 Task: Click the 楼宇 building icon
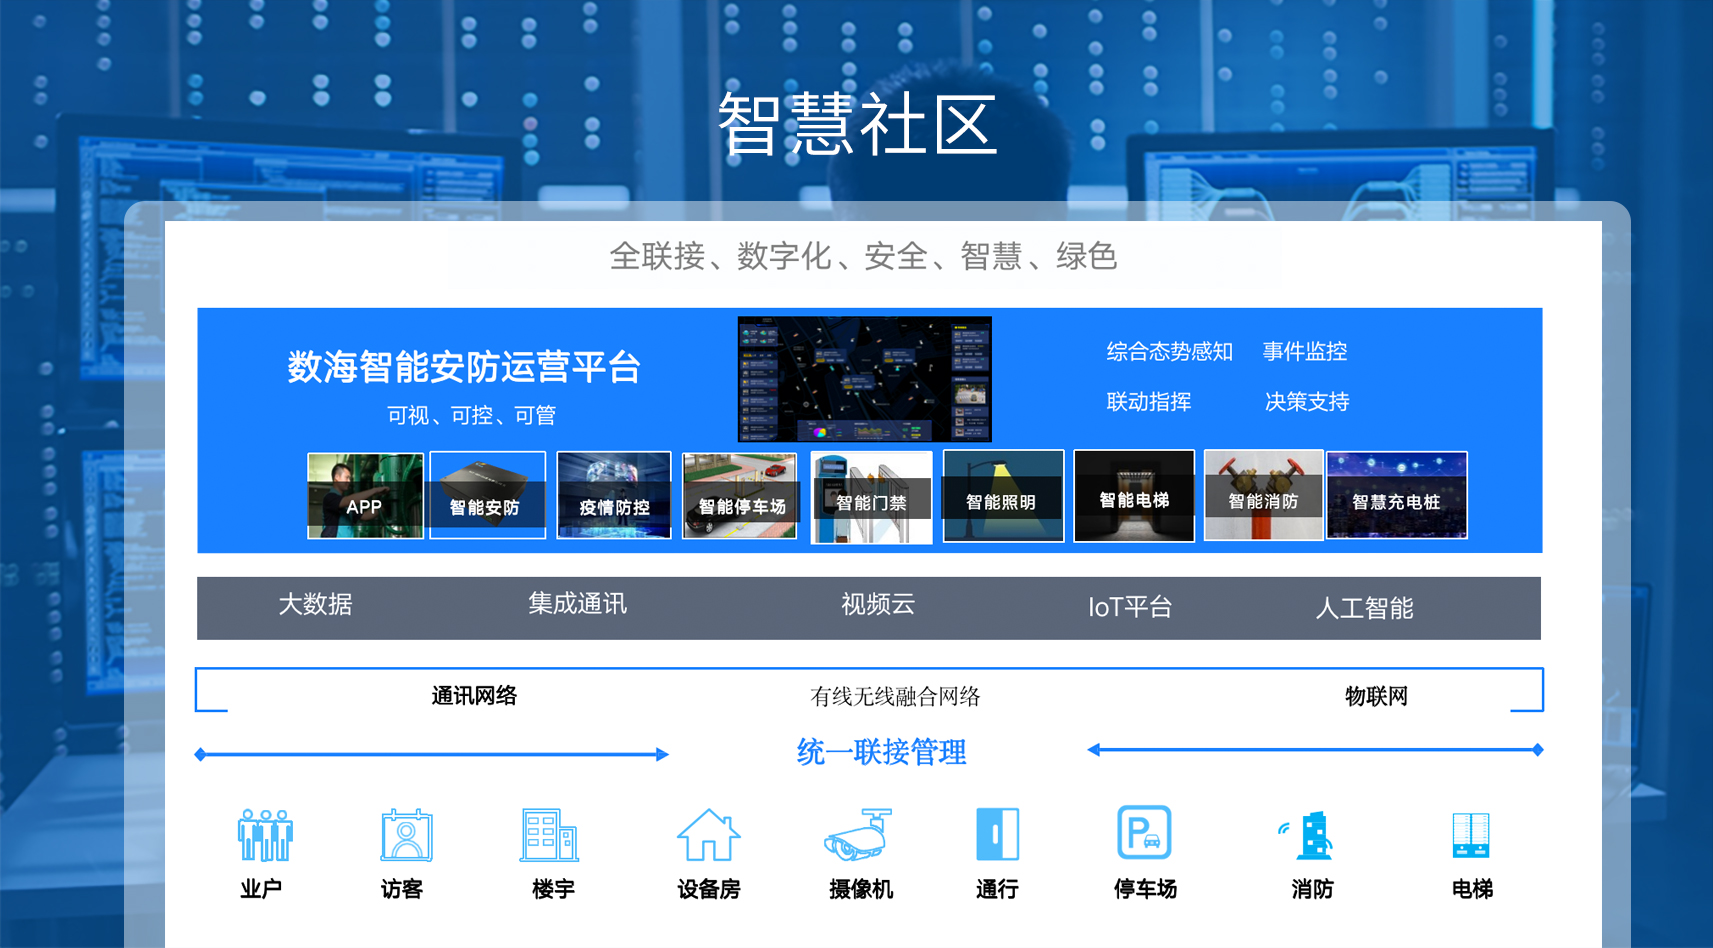pos(549,835)
